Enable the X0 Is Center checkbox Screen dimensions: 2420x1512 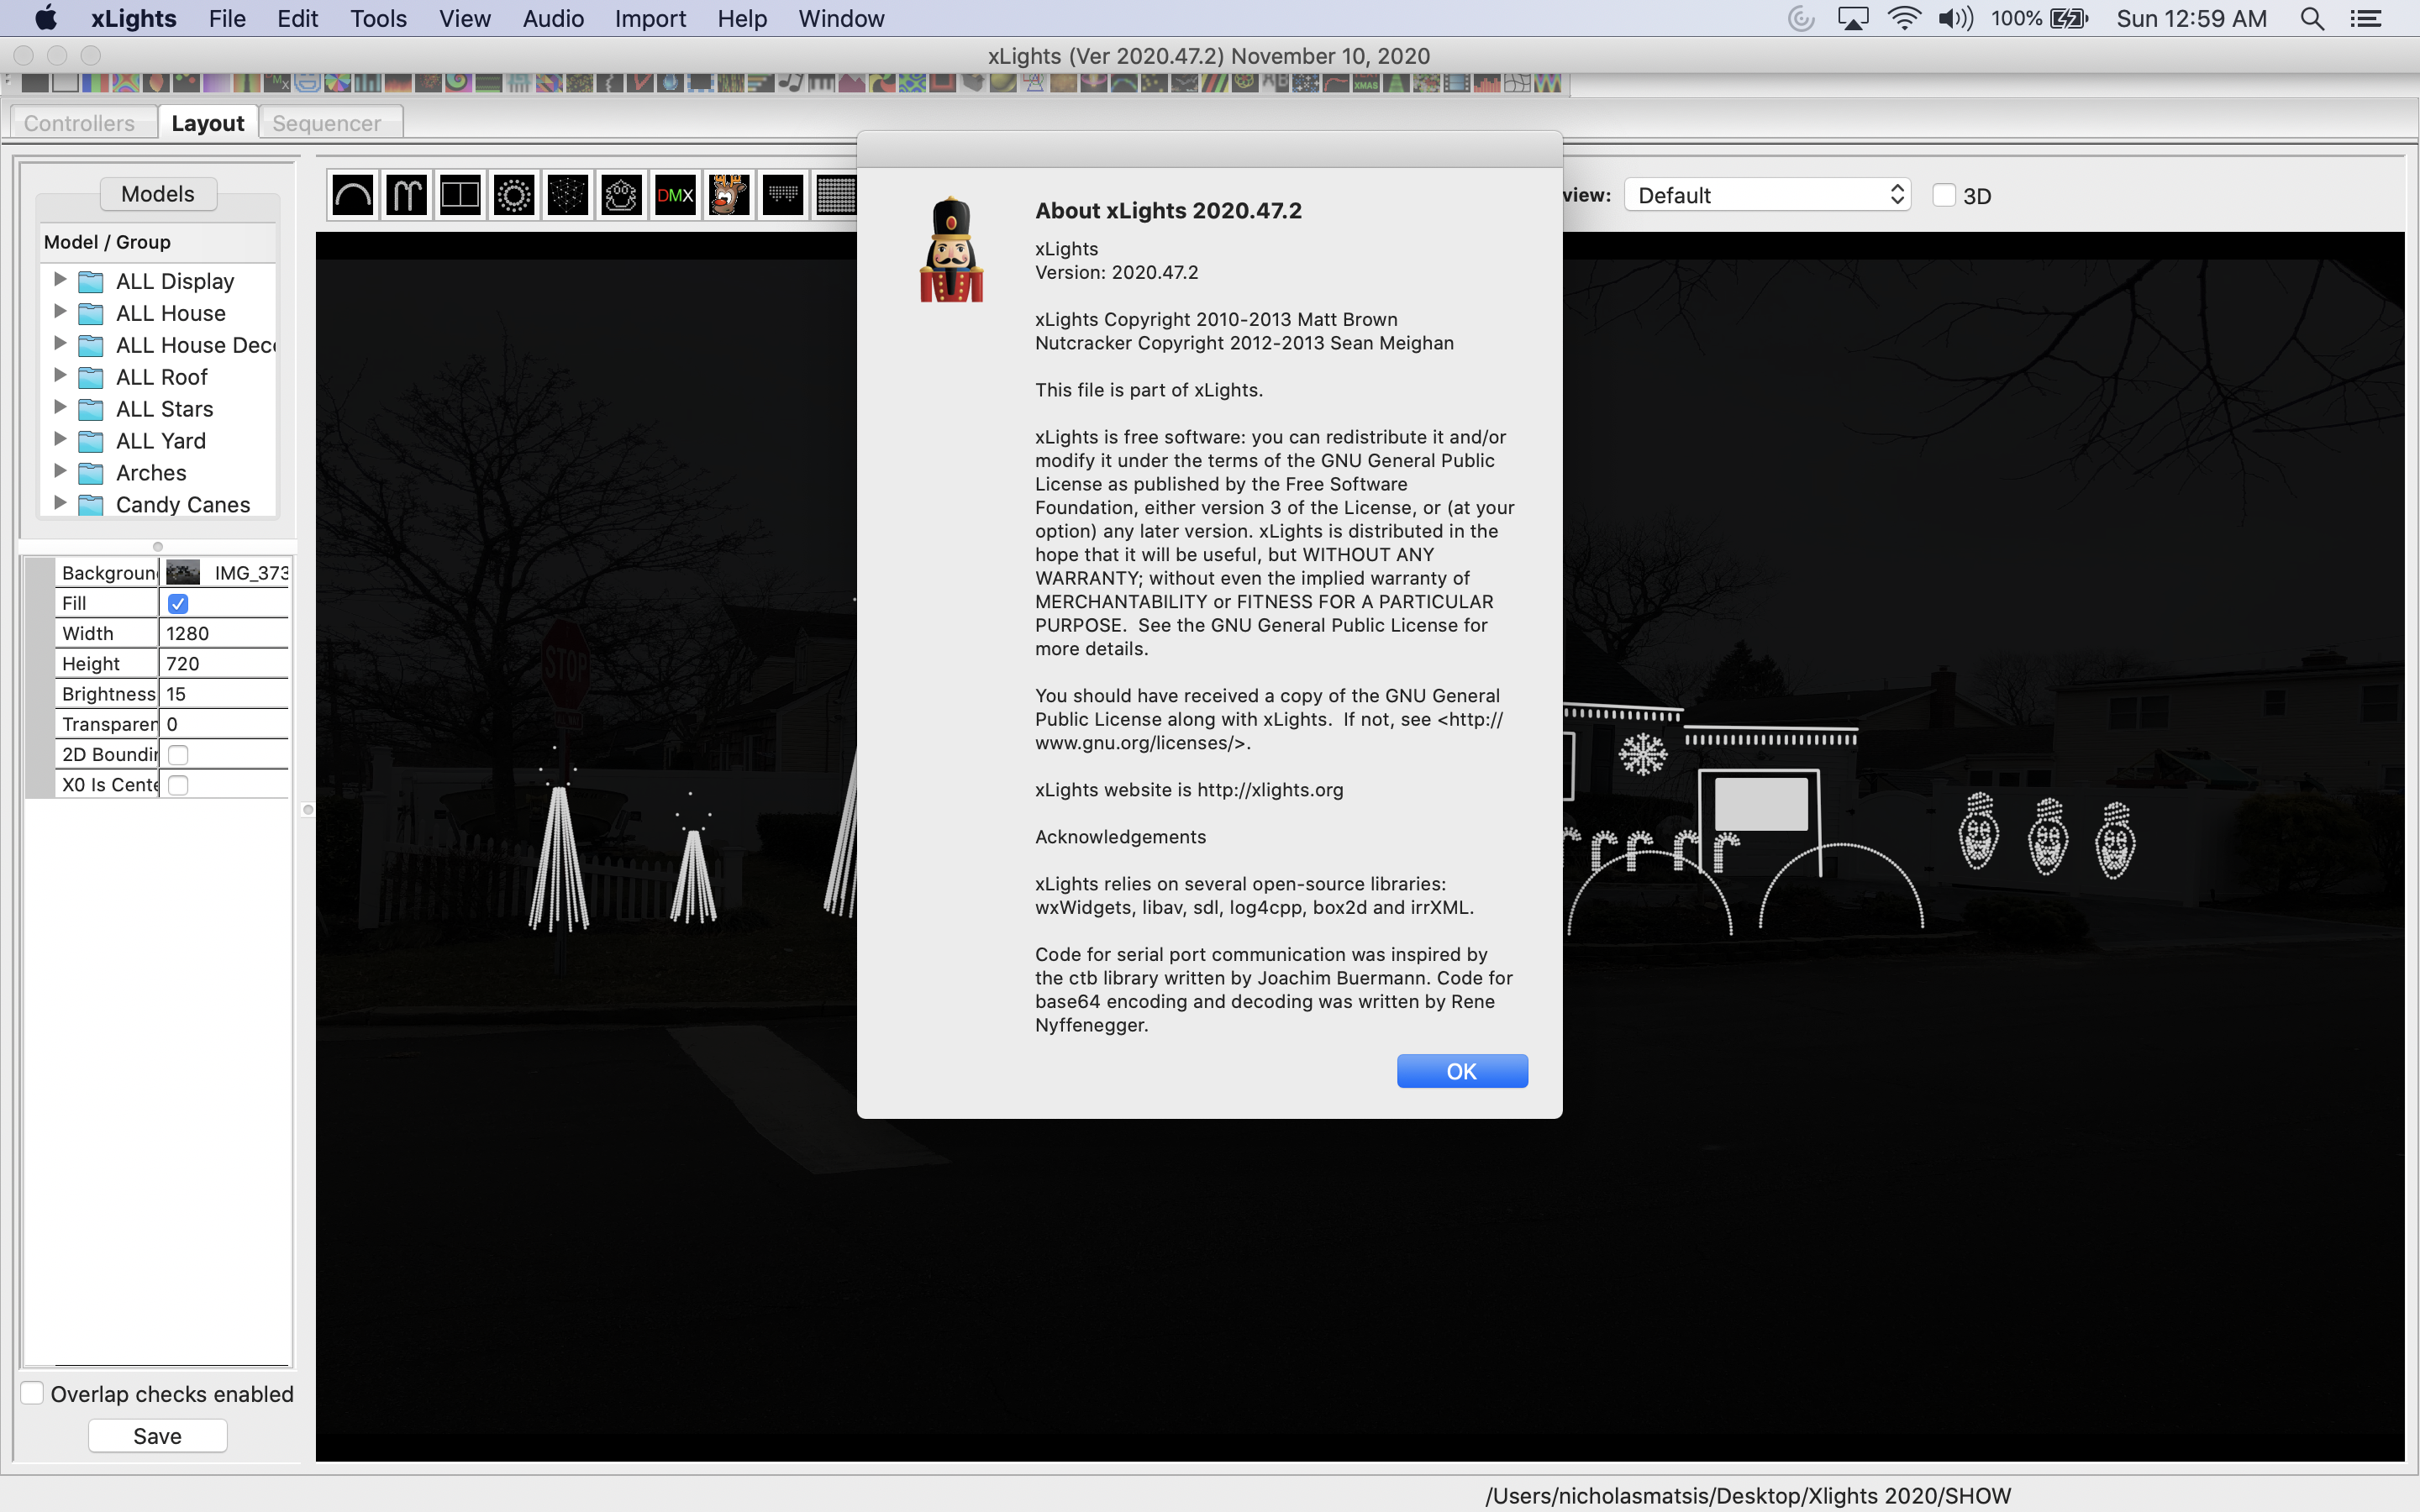tap(178, 785)
